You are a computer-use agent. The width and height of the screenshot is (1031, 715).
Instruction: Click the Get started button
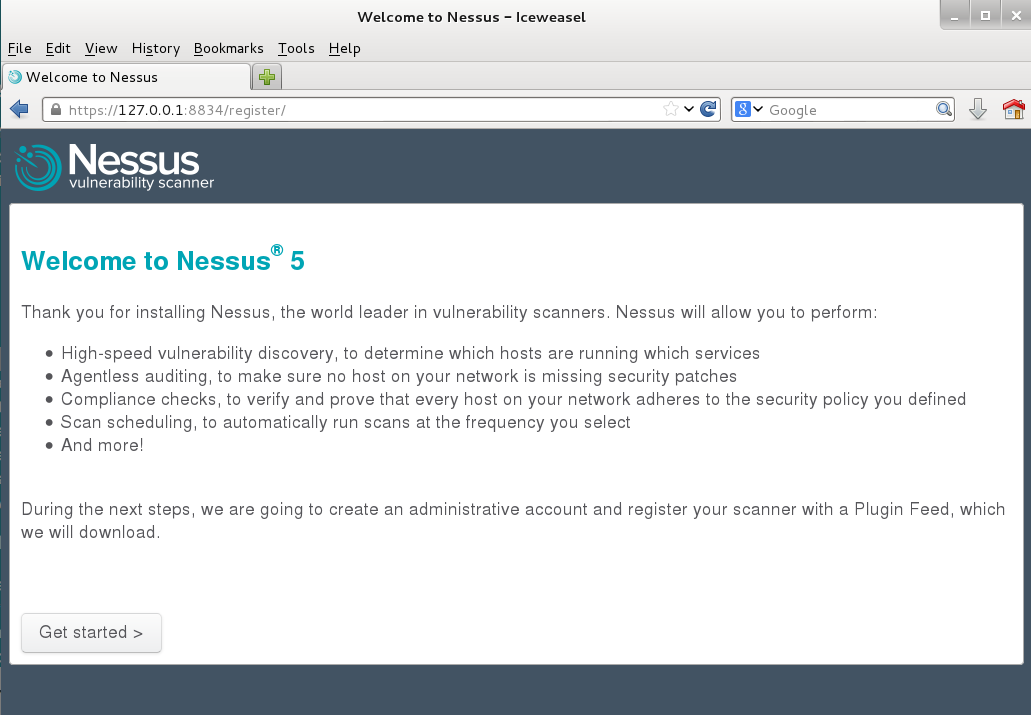click(x=91, y=633)
